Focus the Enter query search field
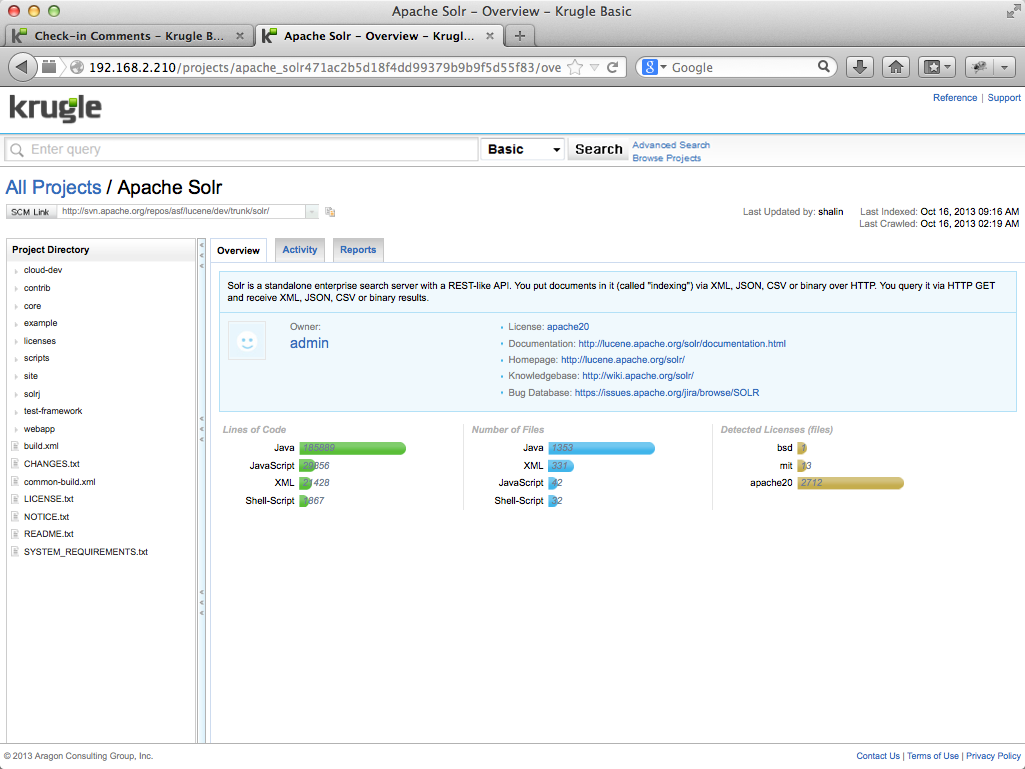 242,149
